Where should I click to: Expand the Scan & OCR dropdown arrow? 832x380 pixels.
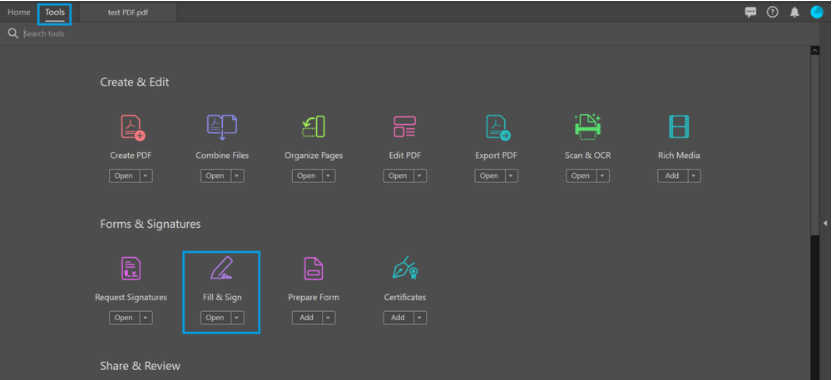click(x=603, y=176)
